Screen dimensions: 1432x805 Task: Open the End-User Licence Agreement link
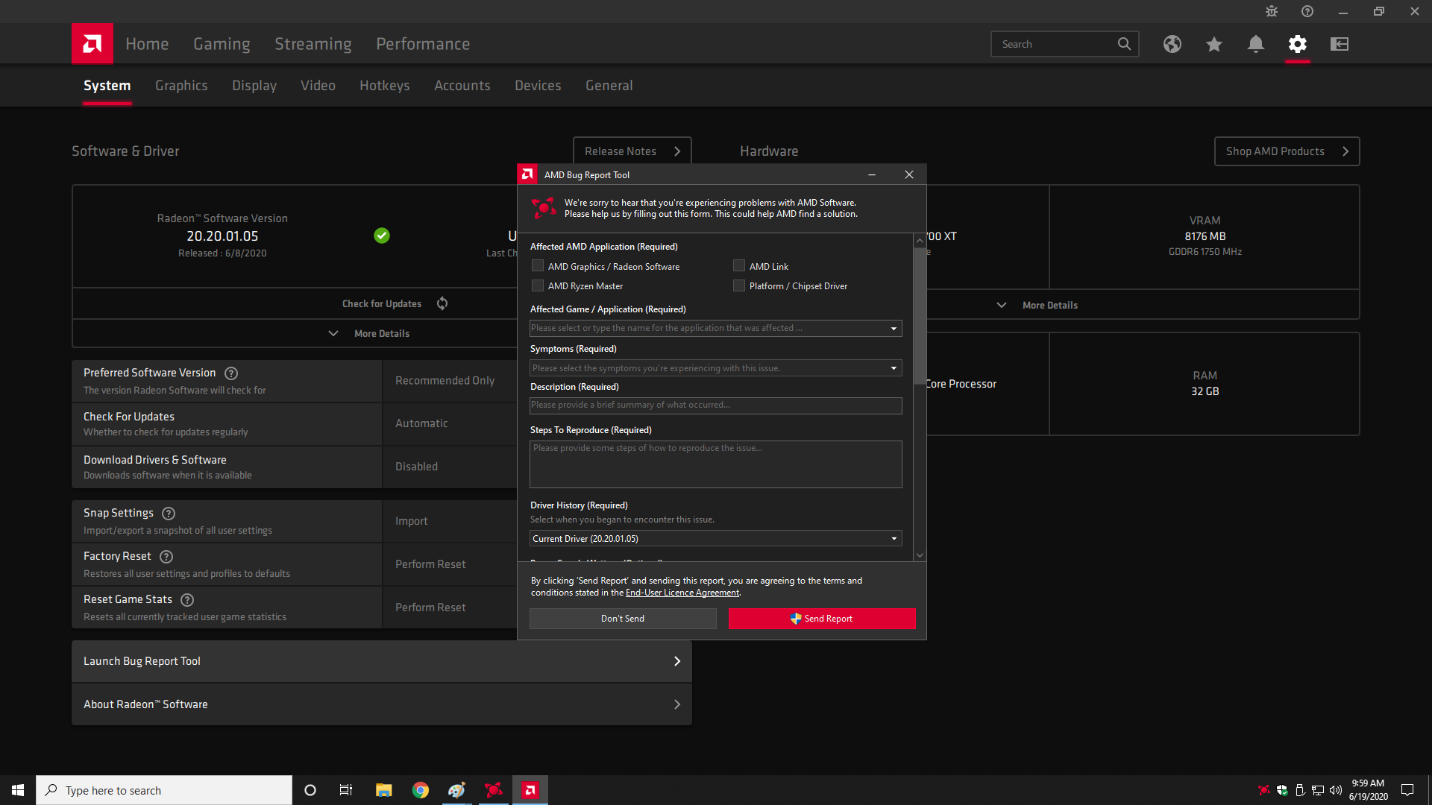tap(682, 593)
